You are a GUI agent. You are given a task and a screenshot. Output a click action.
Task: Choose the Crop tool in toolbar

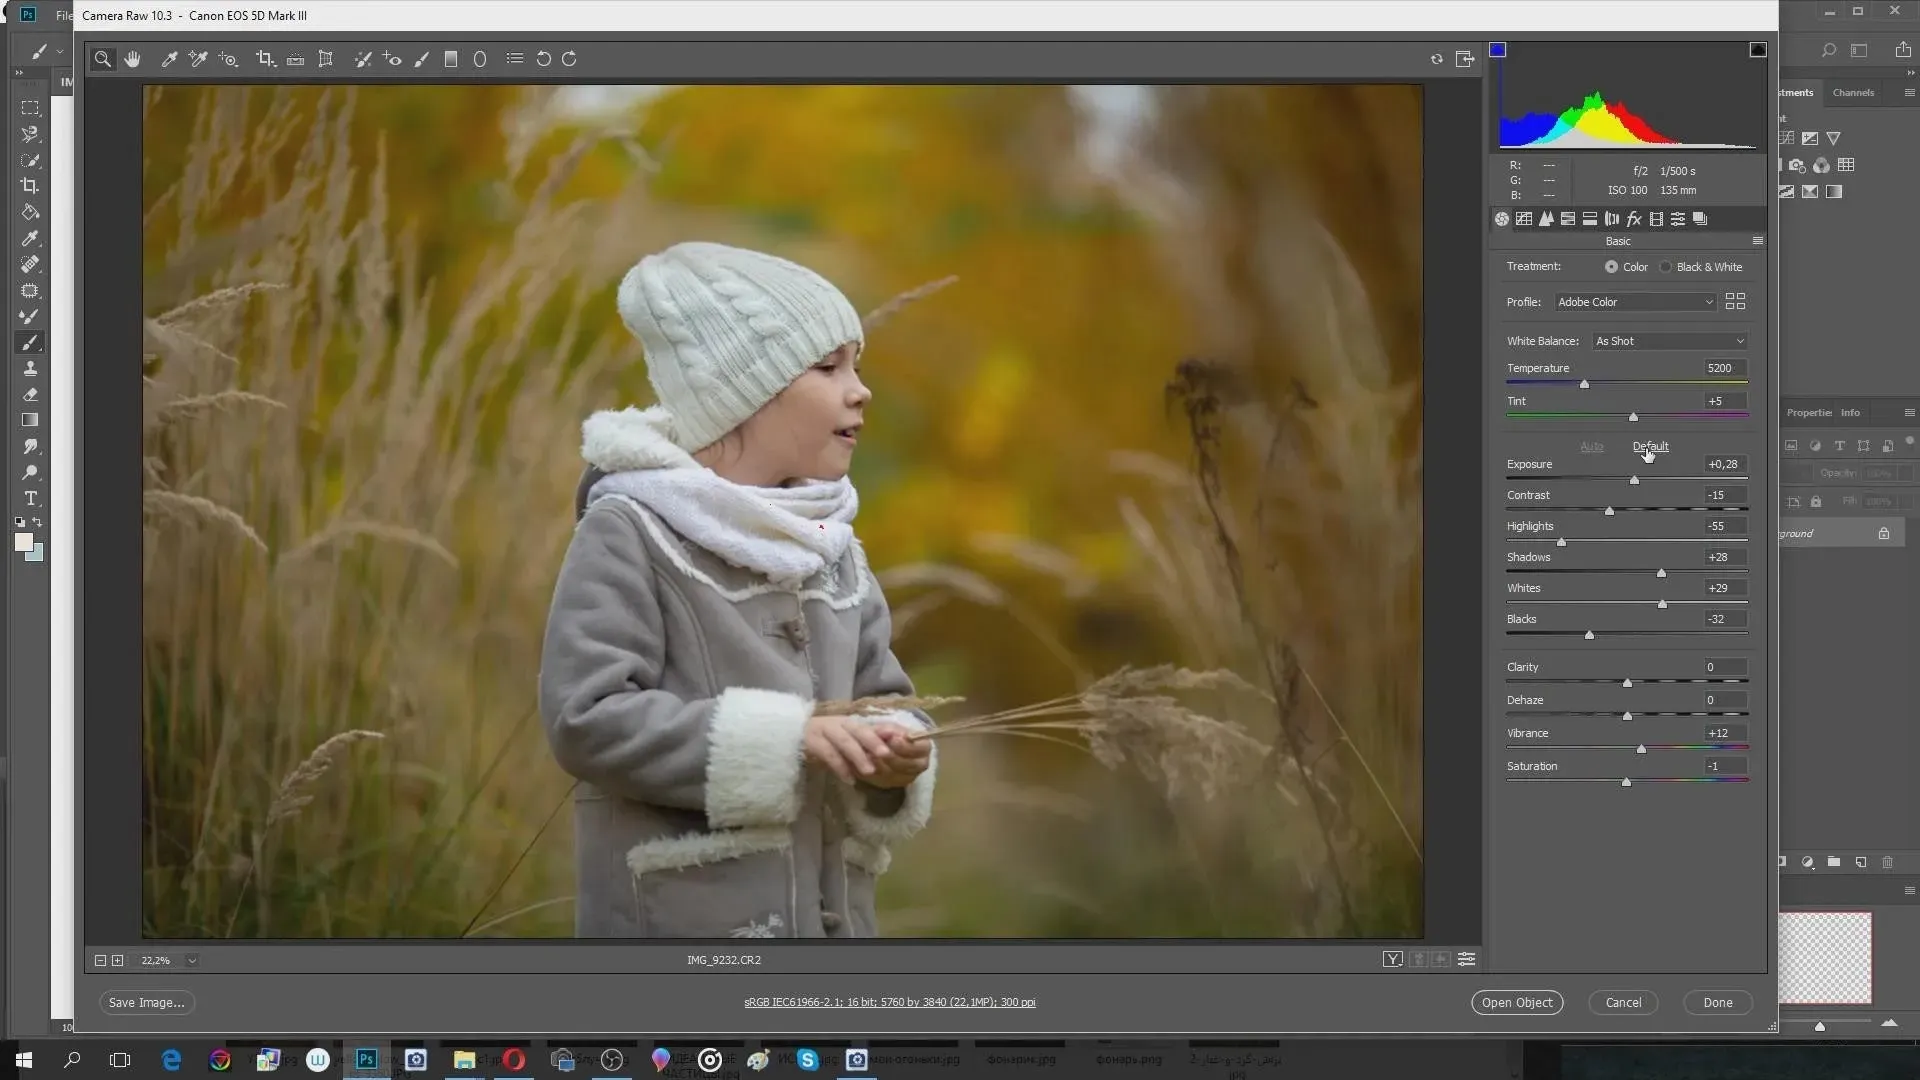(x=265, y=59)
